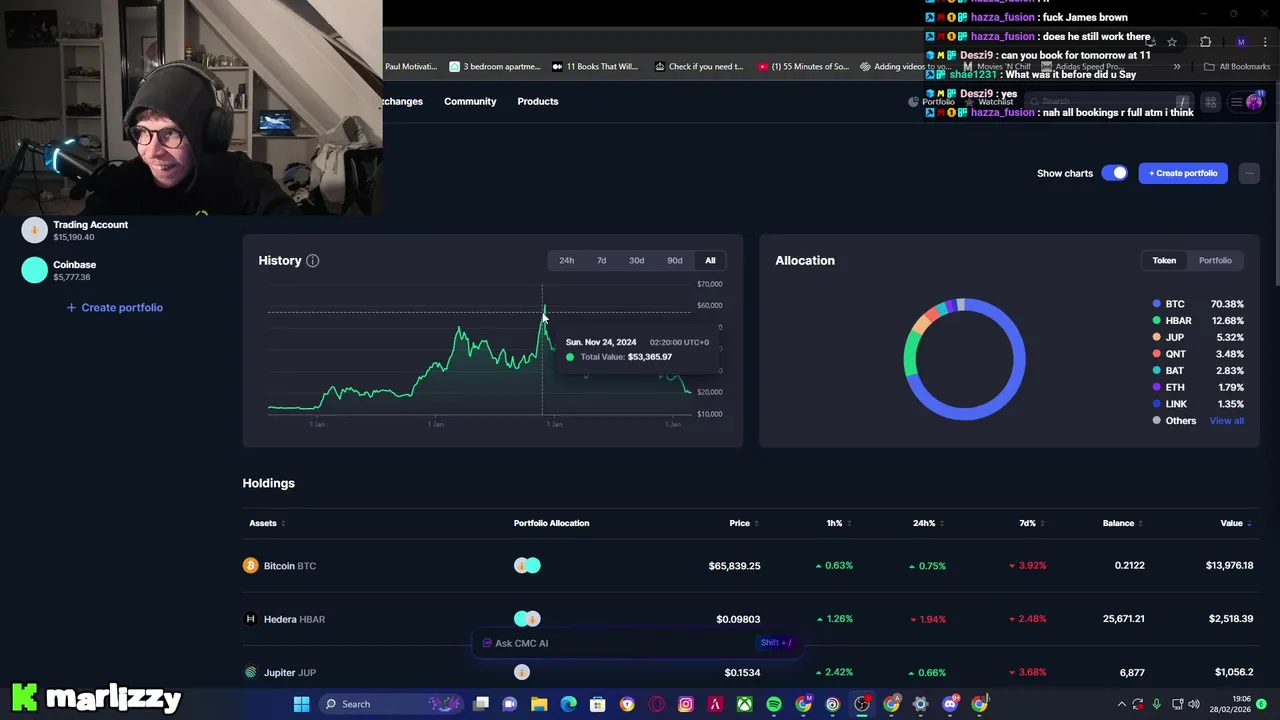Click the Bitcoin coin logo in Holdings
The image size is (1280, 720).
(250, 566)
